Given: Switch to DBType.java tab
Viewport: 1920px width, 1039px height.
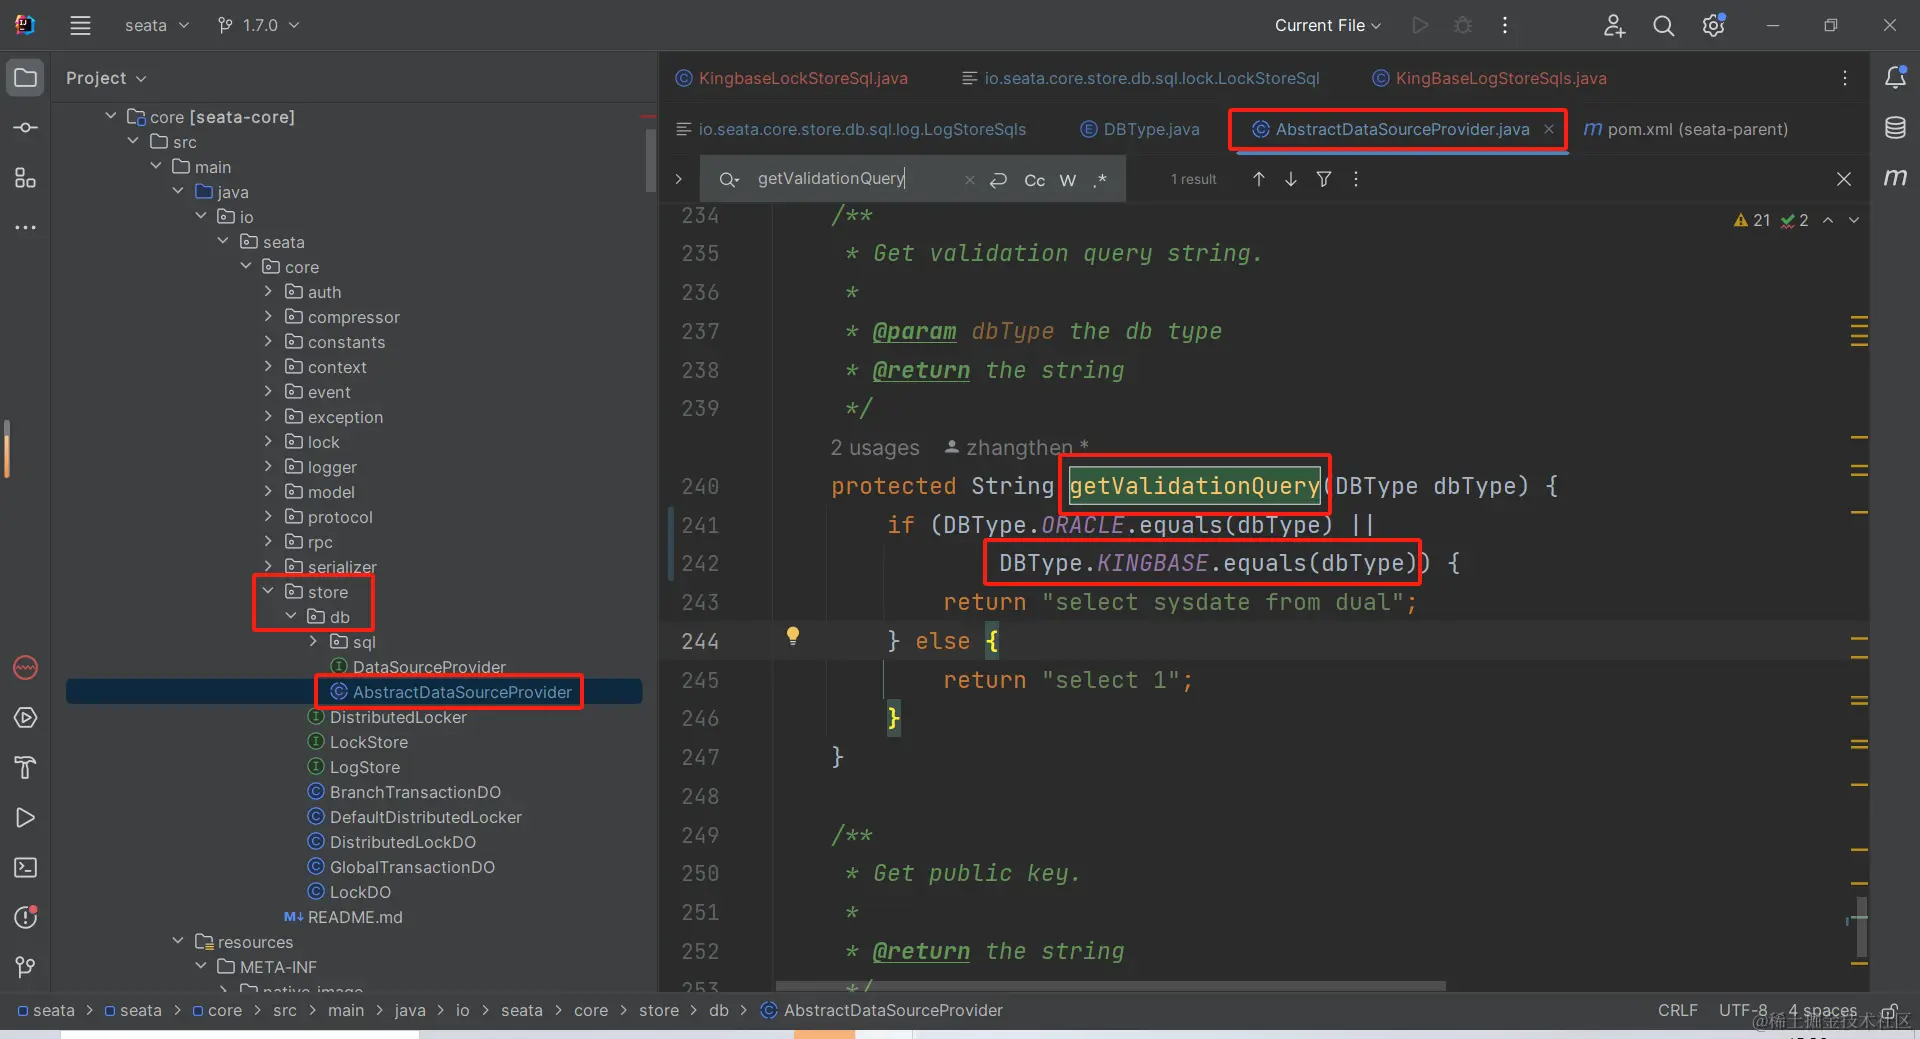Looking at the screenshot, I should [1140, 129].
